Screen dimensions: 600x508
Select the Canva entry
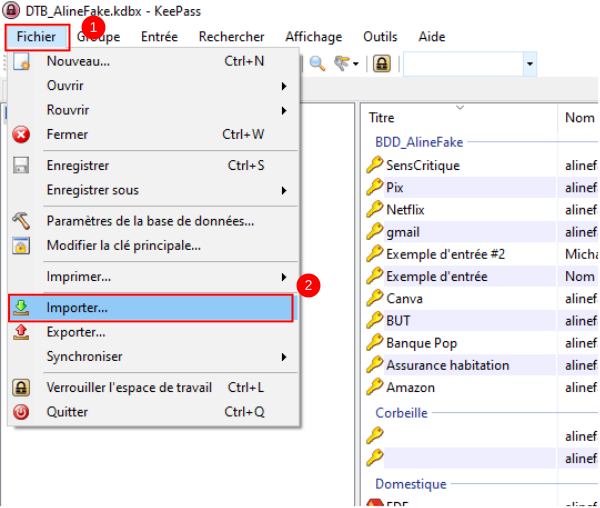tap(404, 299)
